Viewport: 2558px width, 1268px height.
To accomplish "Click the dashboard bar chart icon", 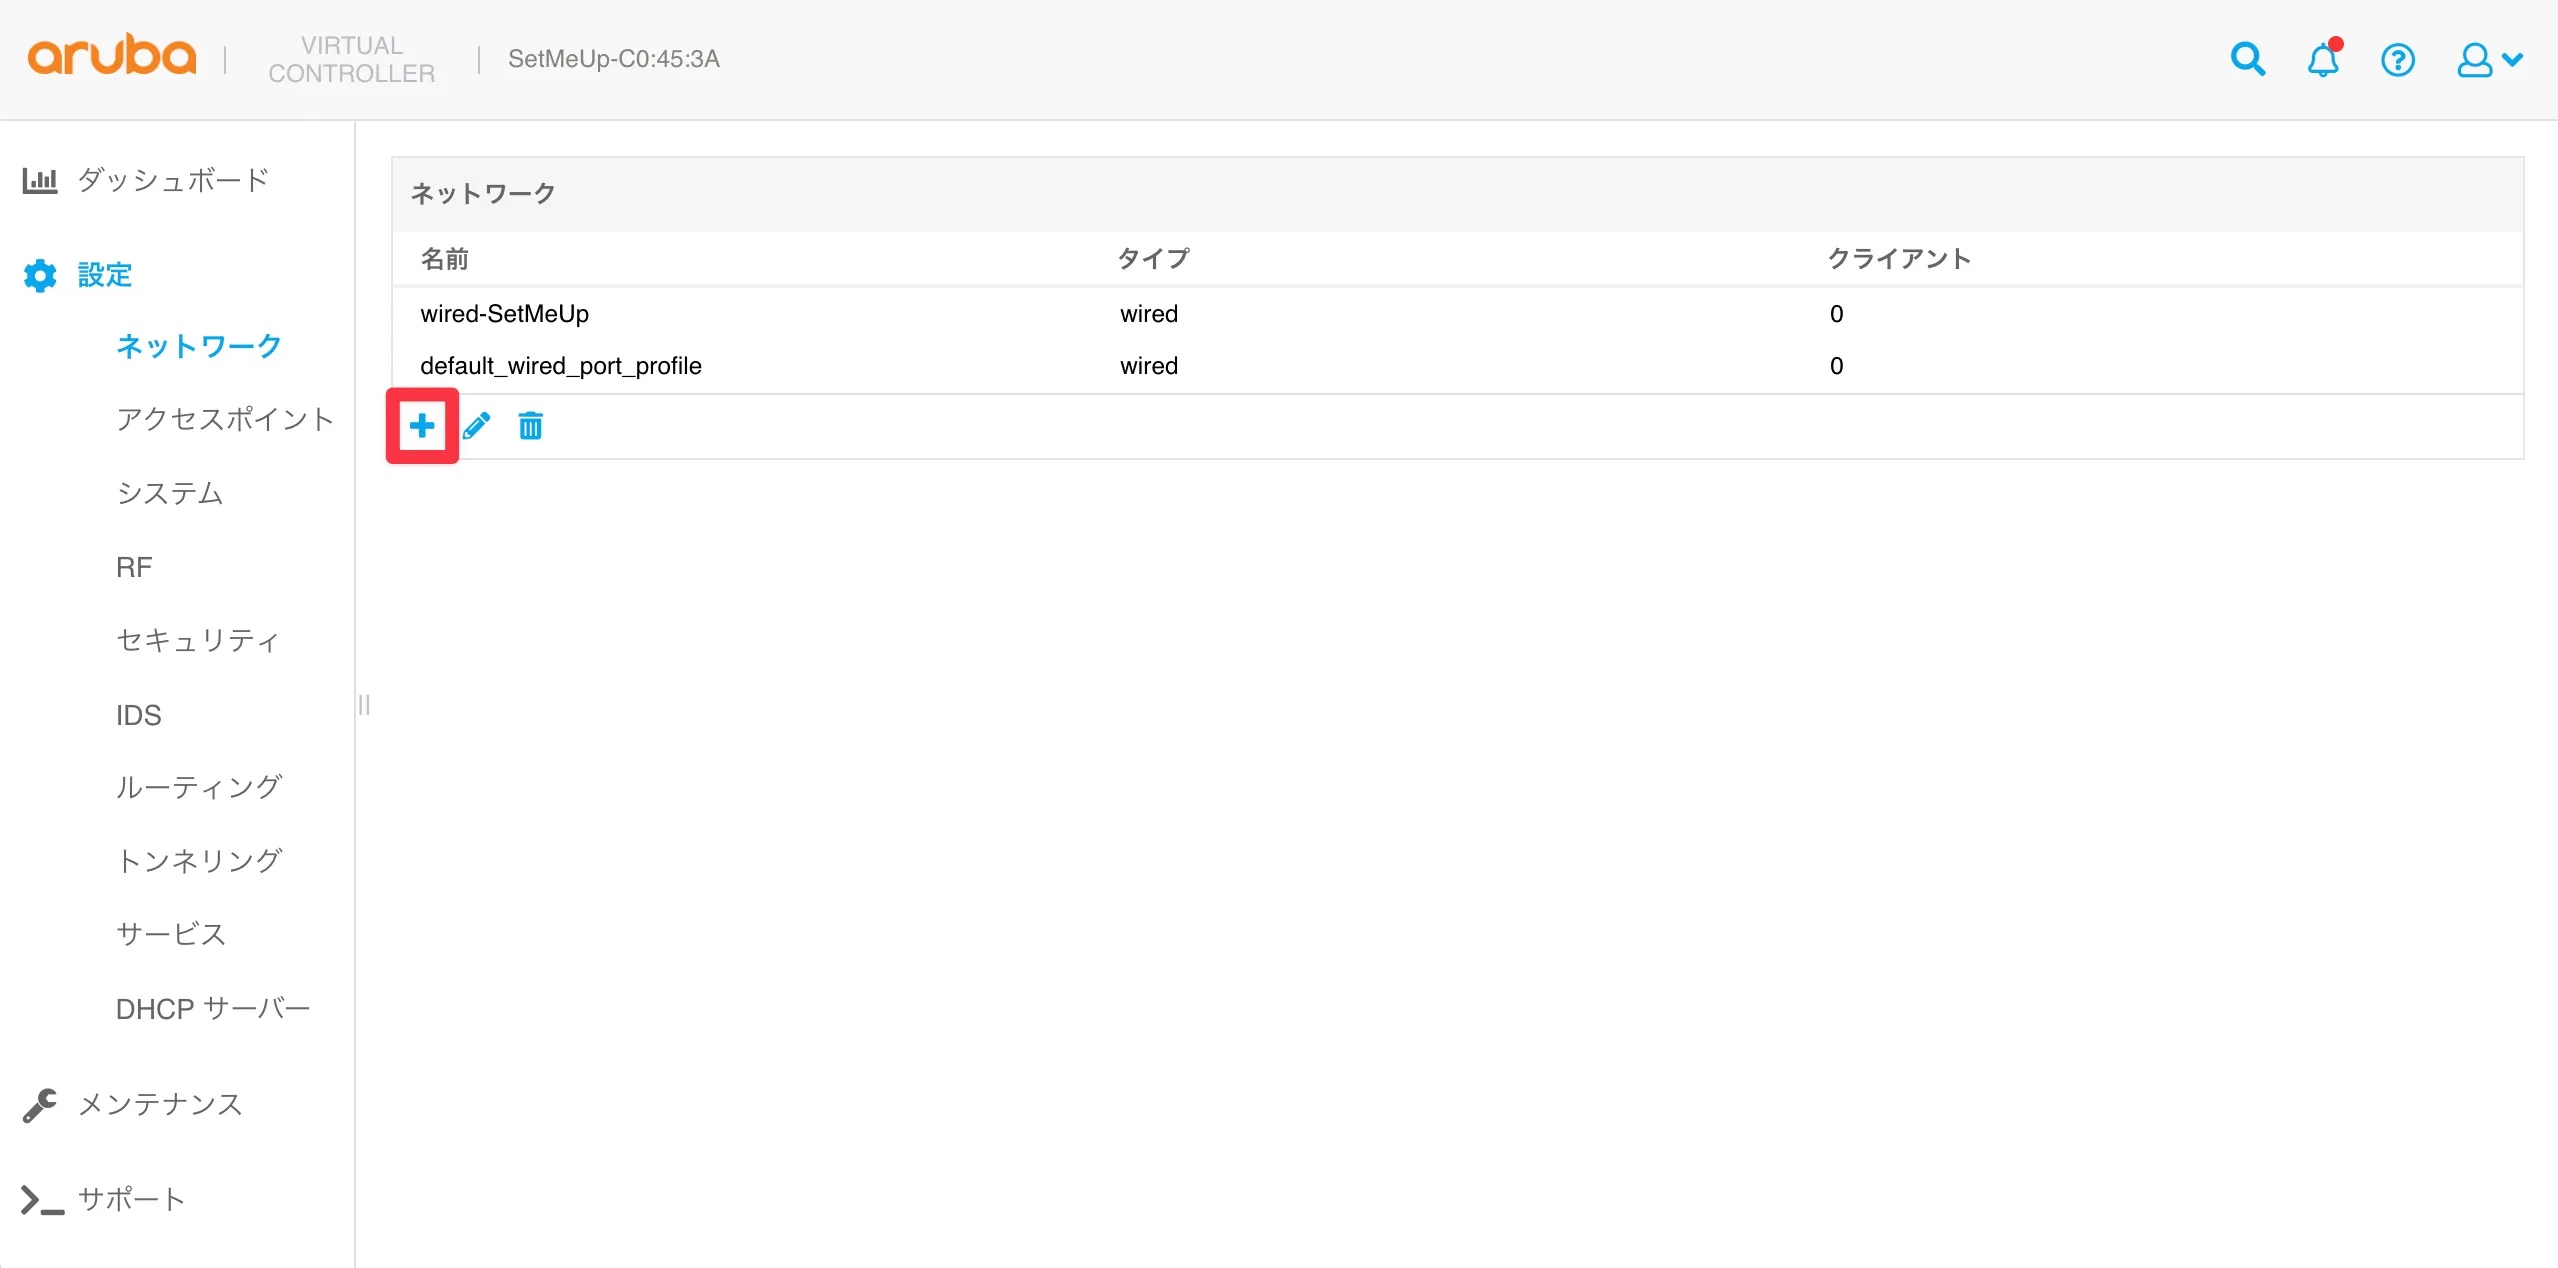I will [40, 180].
